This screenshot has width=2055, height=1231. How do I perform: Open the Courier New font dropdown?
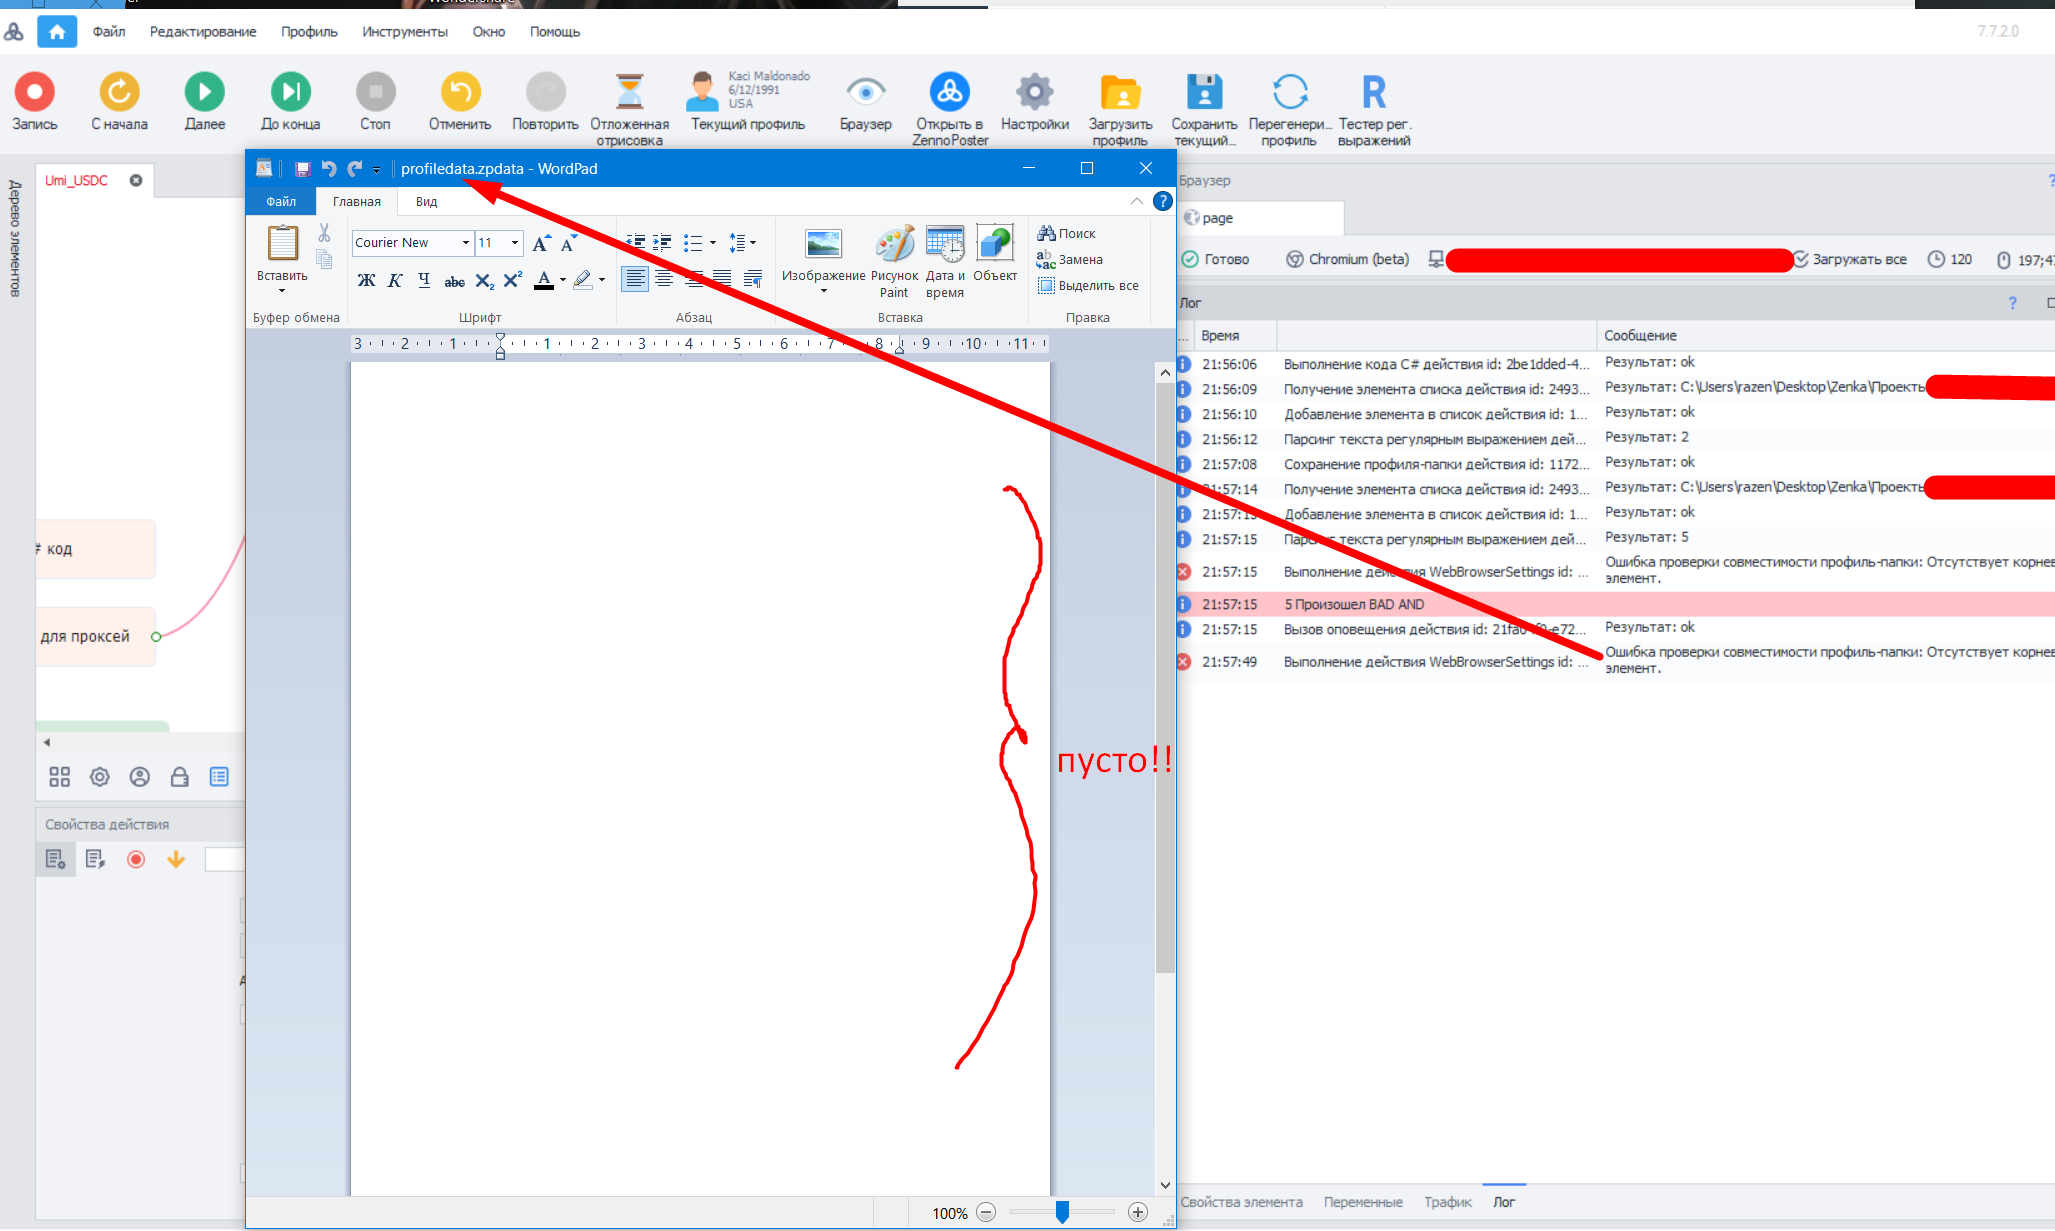point(465,243)
